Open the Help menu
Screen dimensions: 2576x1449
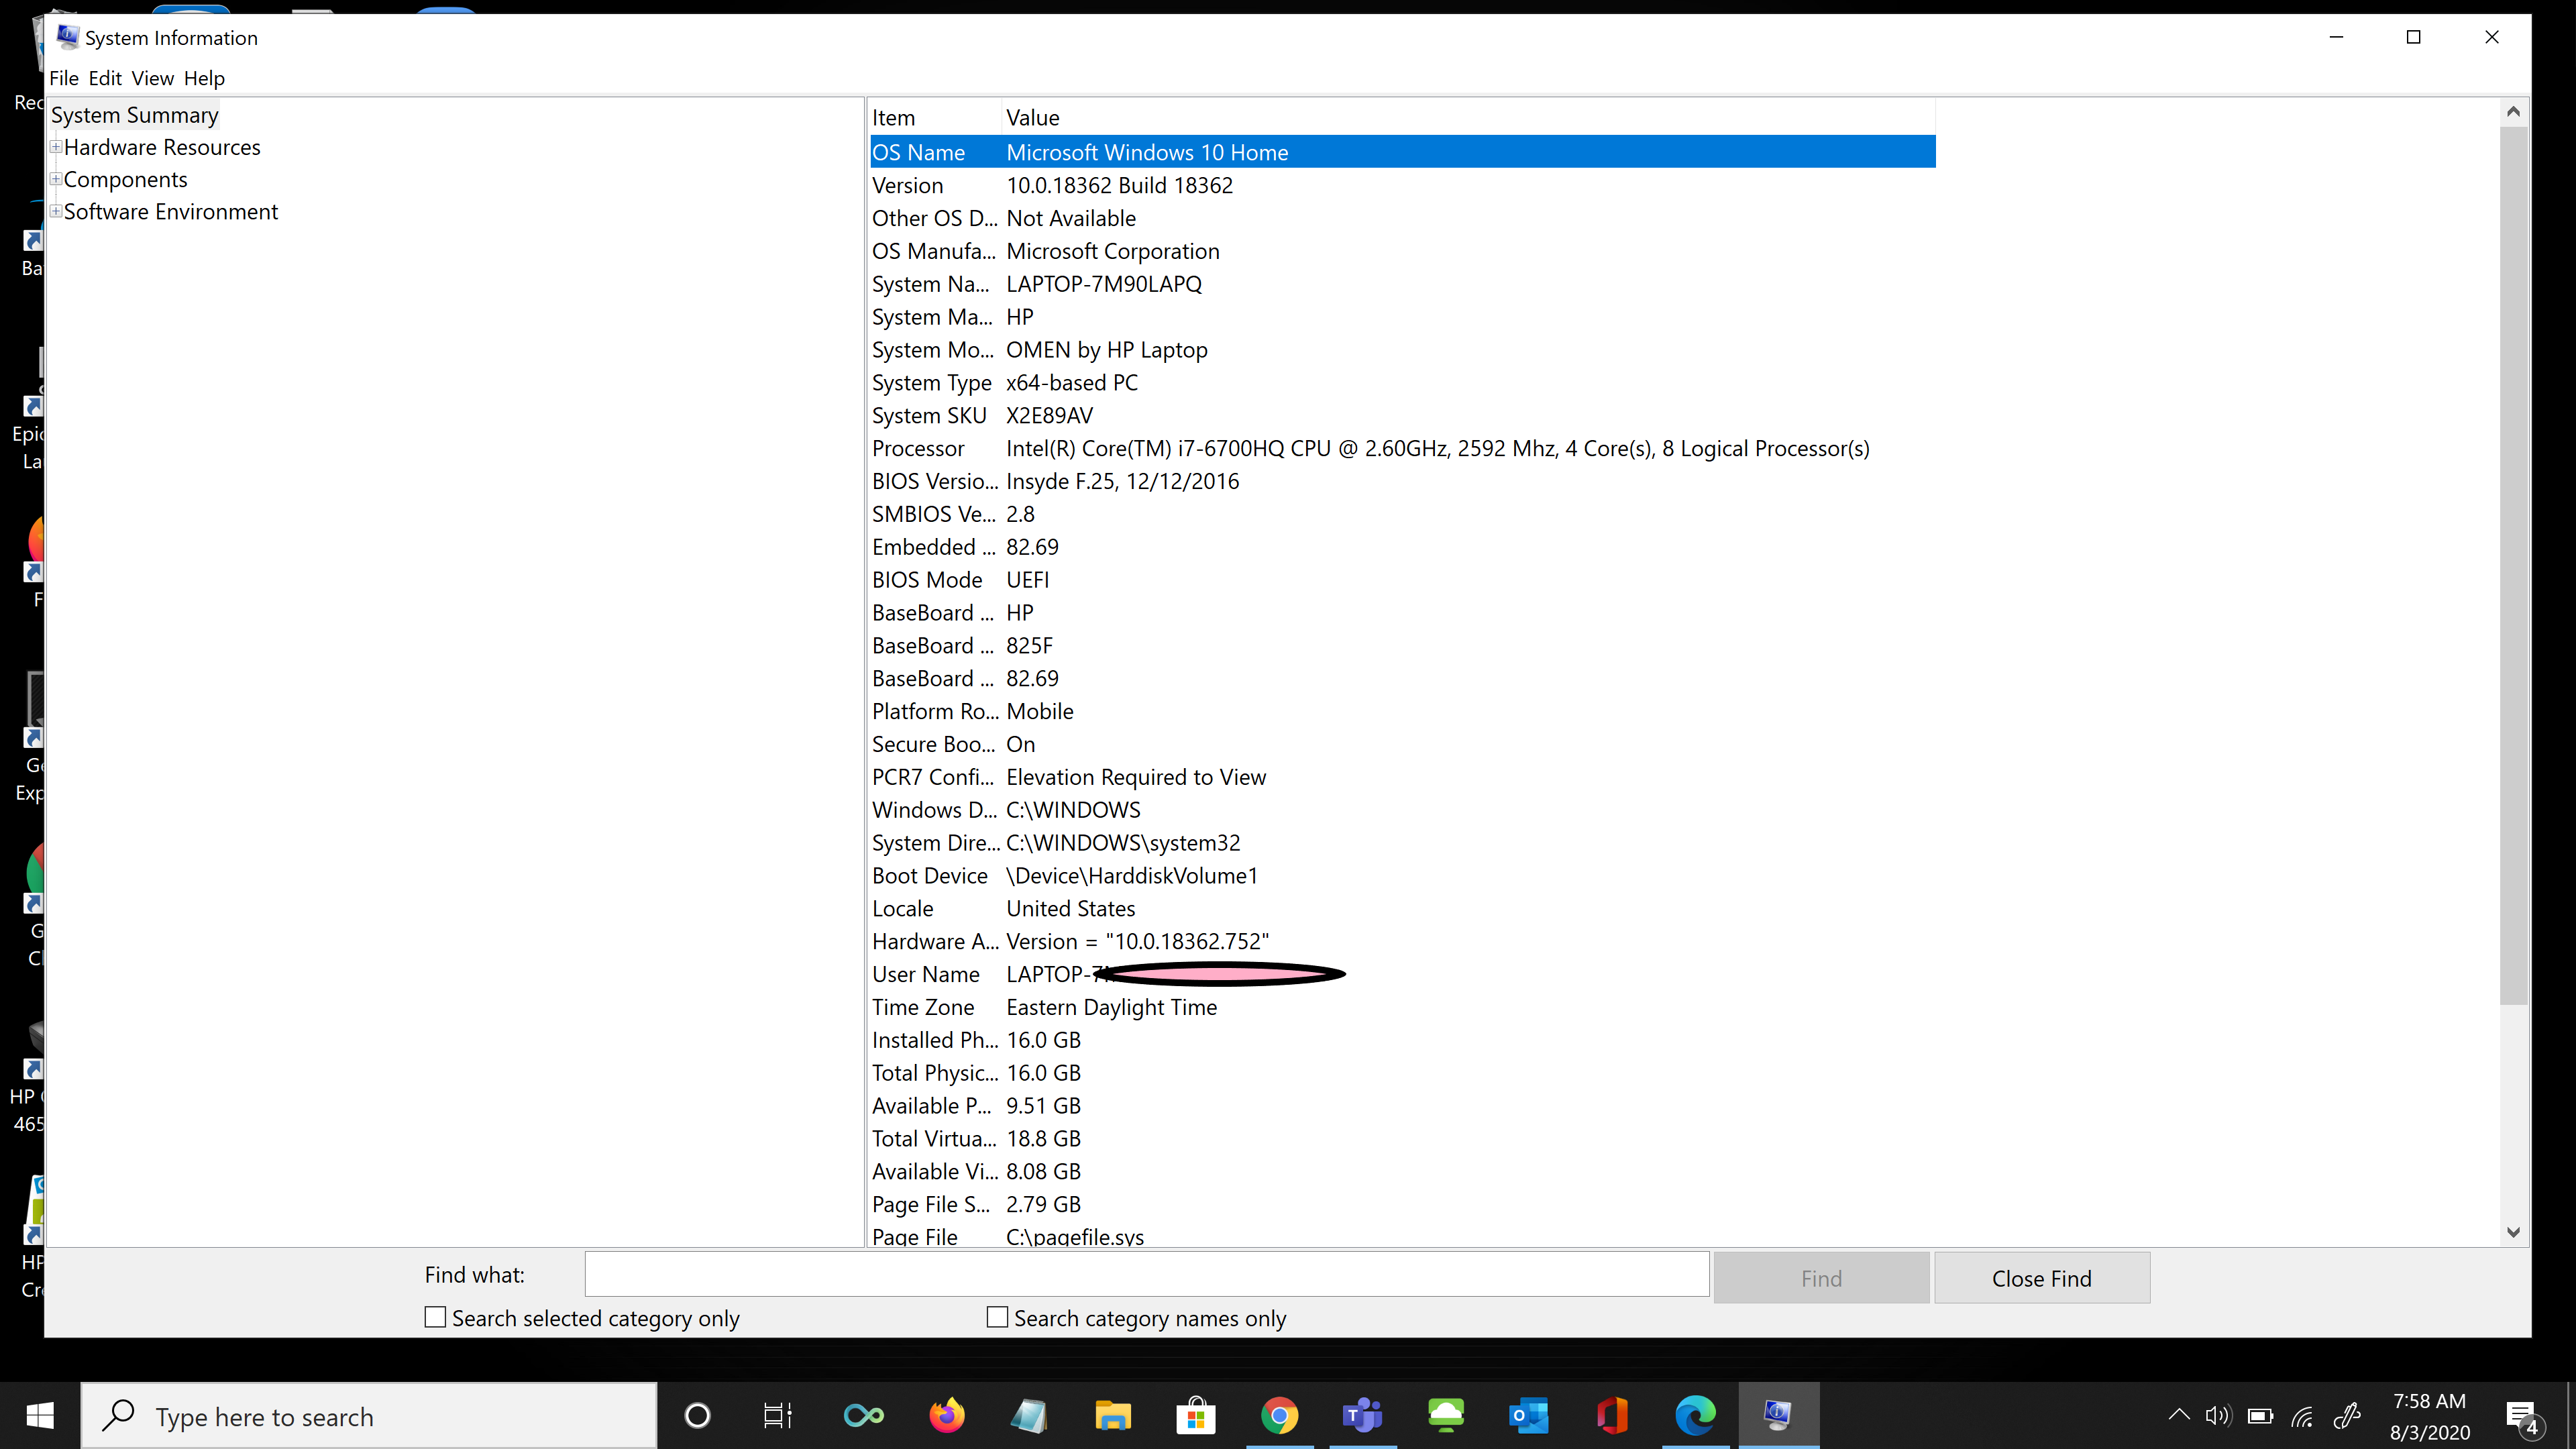pos(204,78)
